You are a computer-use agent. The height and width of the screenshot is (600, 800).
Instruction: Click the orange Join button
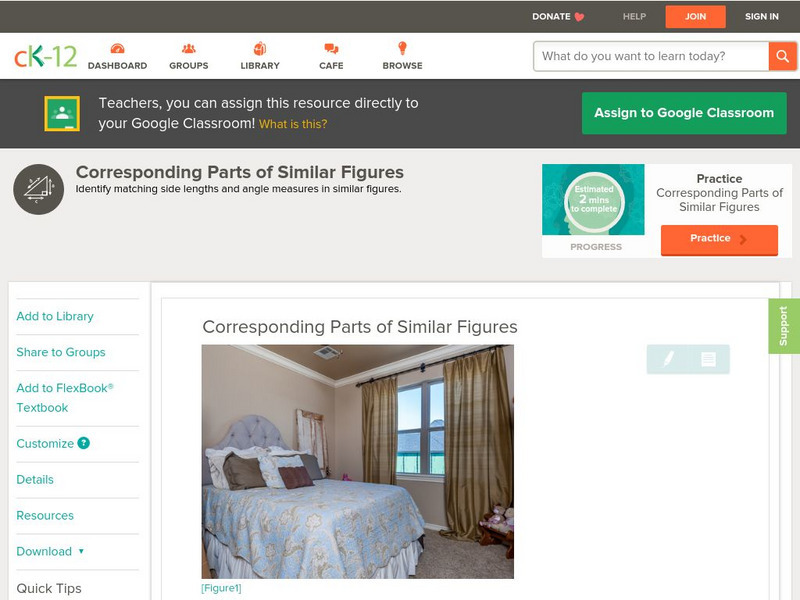pos(695,16)
